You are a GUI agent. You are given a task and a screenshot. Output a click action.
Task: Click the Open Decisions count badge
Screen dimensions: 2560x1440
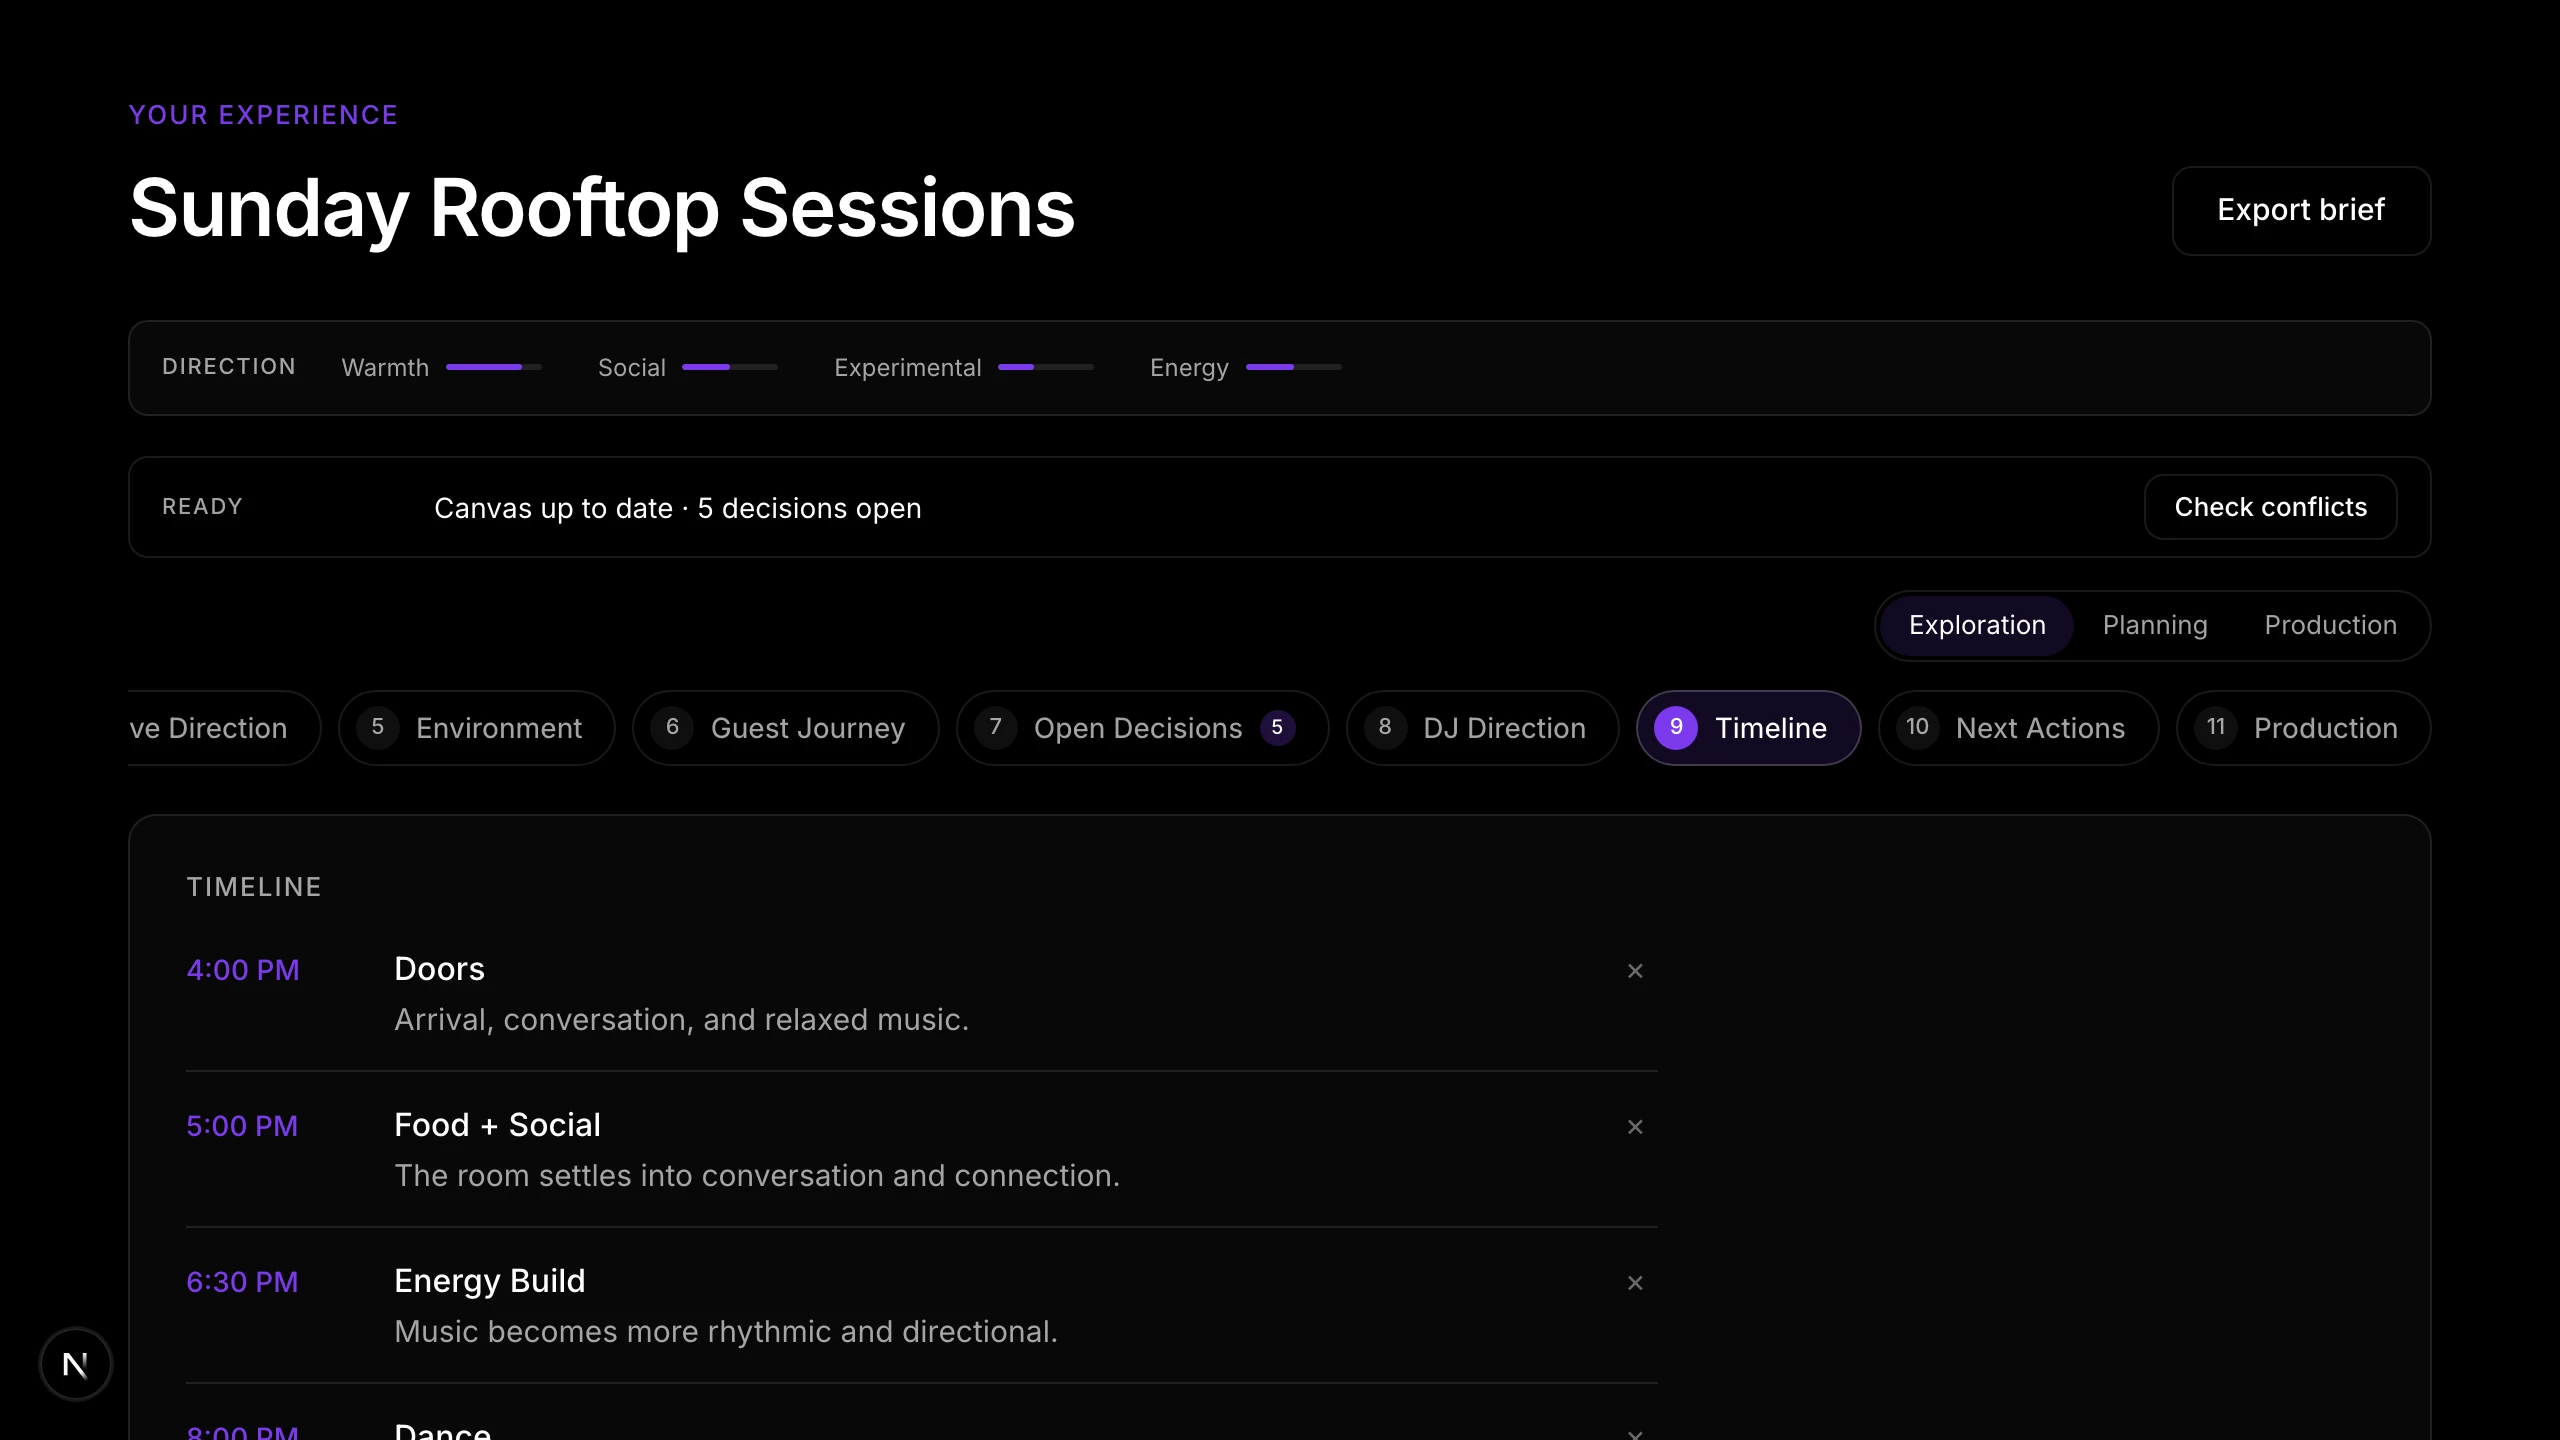[x=1277, y=728]
